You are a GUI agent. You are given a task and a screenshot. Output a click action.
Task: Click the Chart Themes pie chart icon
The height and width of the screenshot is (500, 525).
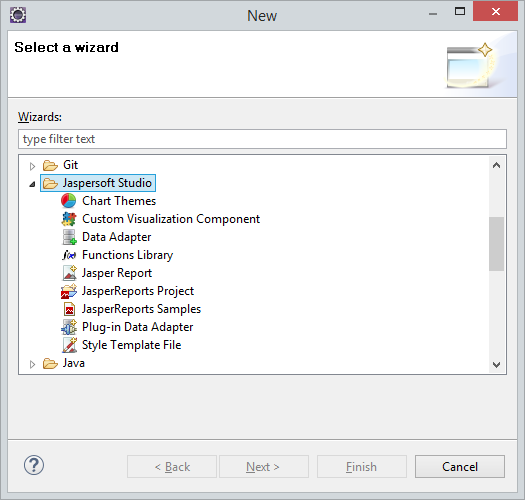click(69, 201)
